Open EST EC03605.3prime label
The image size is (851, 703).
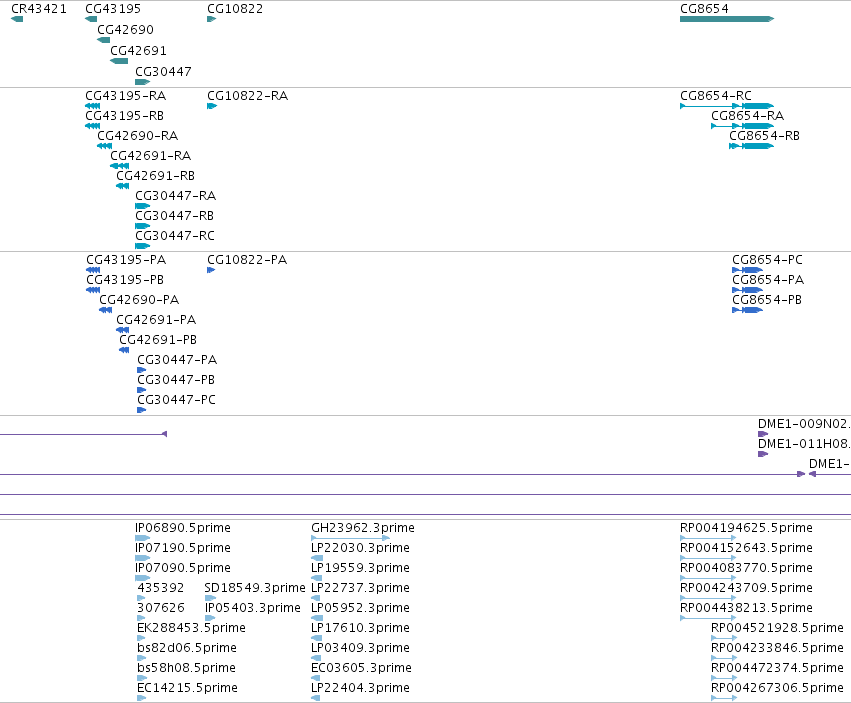click(x=361, y=668)
